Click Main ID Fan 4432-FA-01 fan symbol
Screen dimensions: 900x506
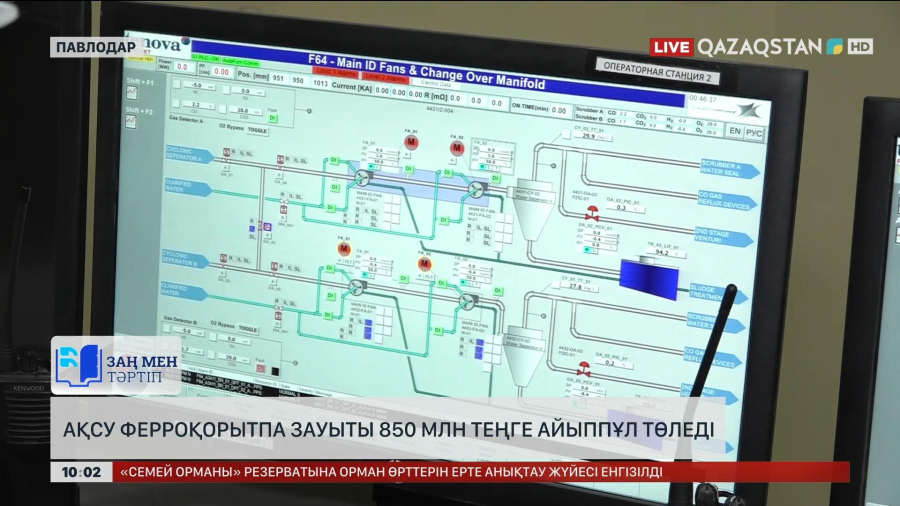(x=357, y=286)
